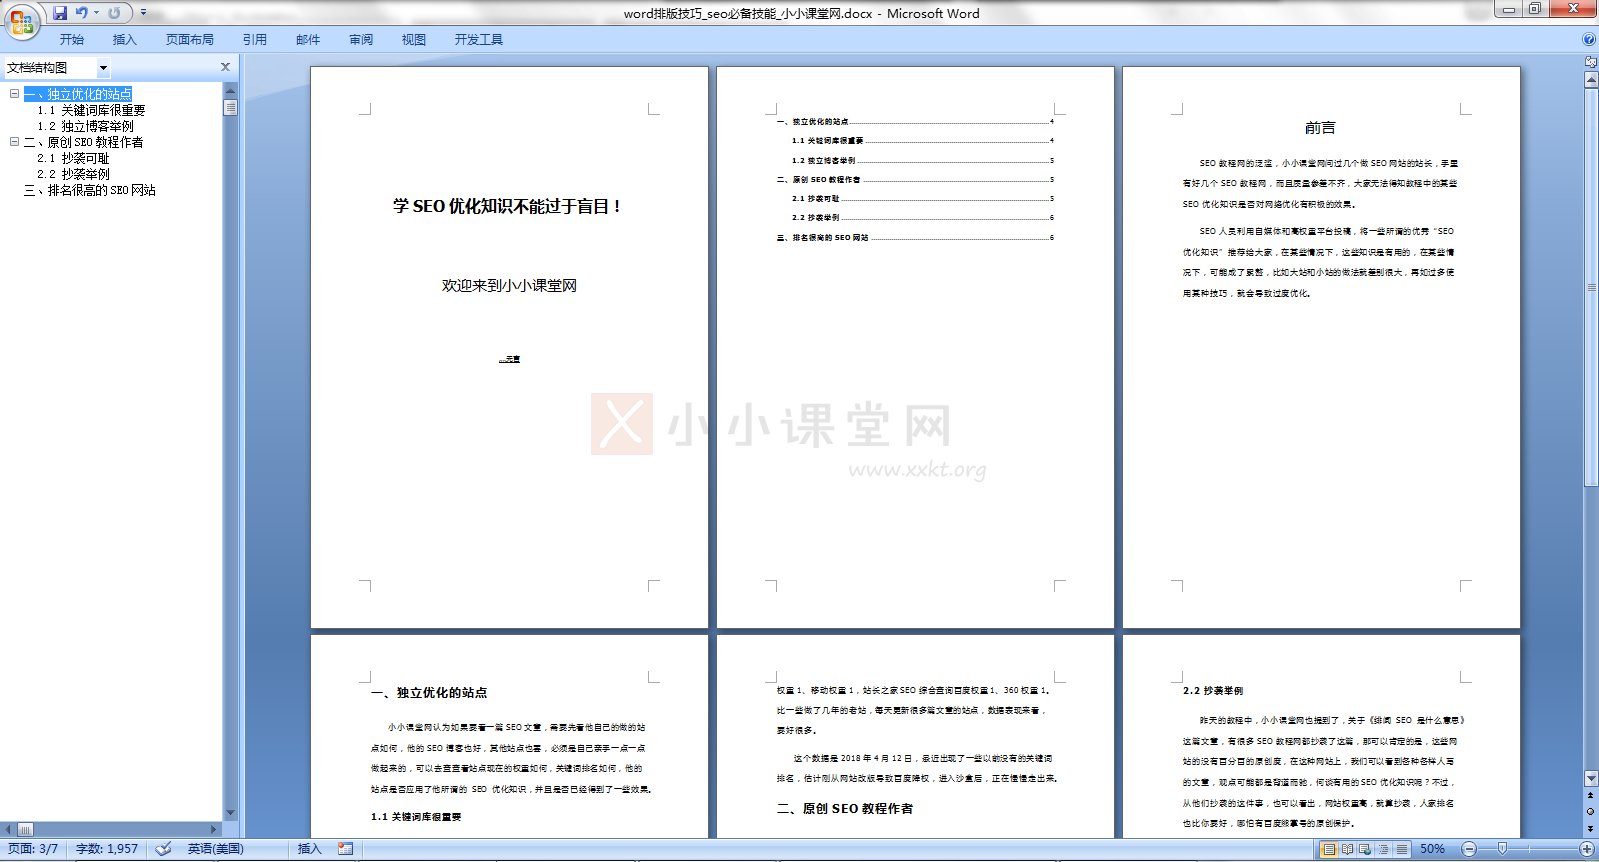Switch to the 插入 ribbon tab
Viewport: 1599px width, 862px height.
coord(125,40)
